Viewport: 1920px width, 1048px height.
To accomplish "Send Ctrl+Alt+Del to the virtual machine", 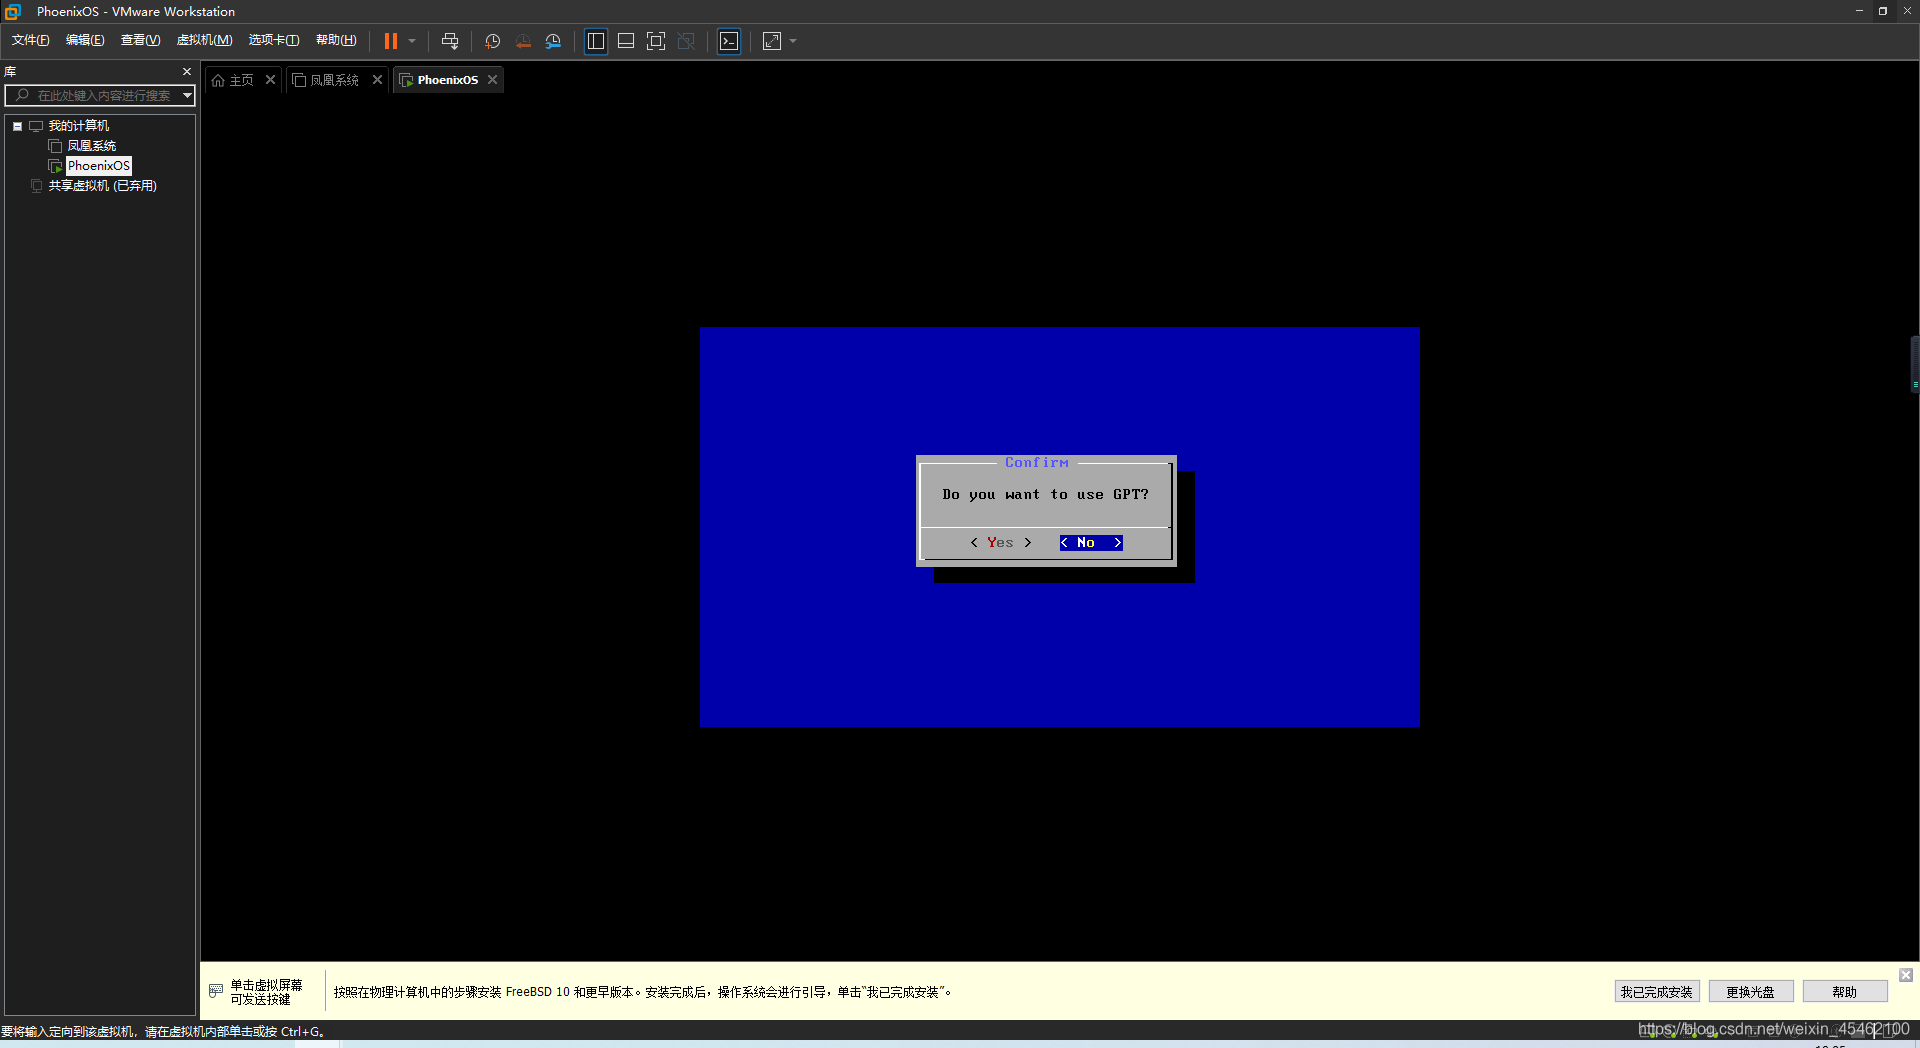I will (x=450, y=41).
